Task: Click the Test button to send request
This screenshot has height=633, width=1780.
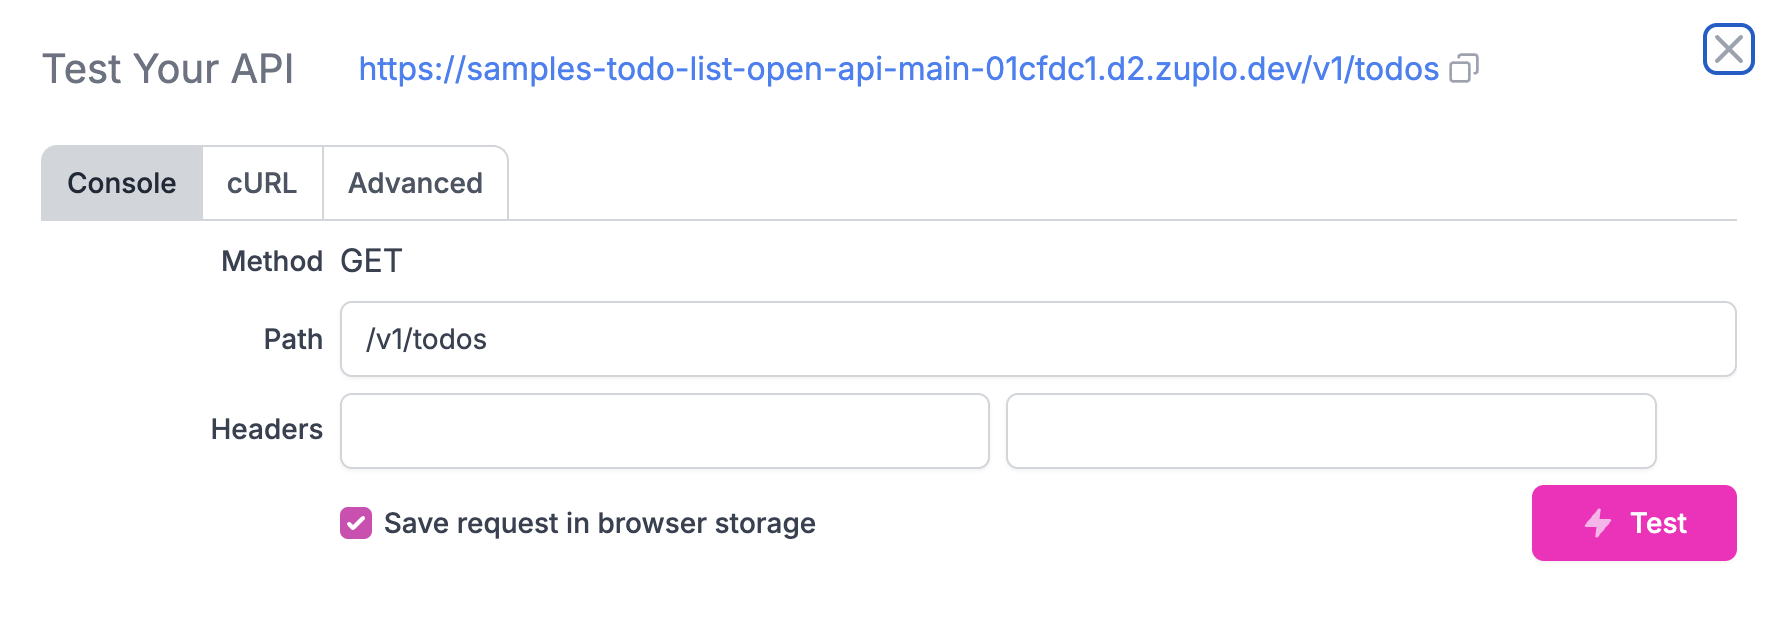Action: coord(1634,523)
